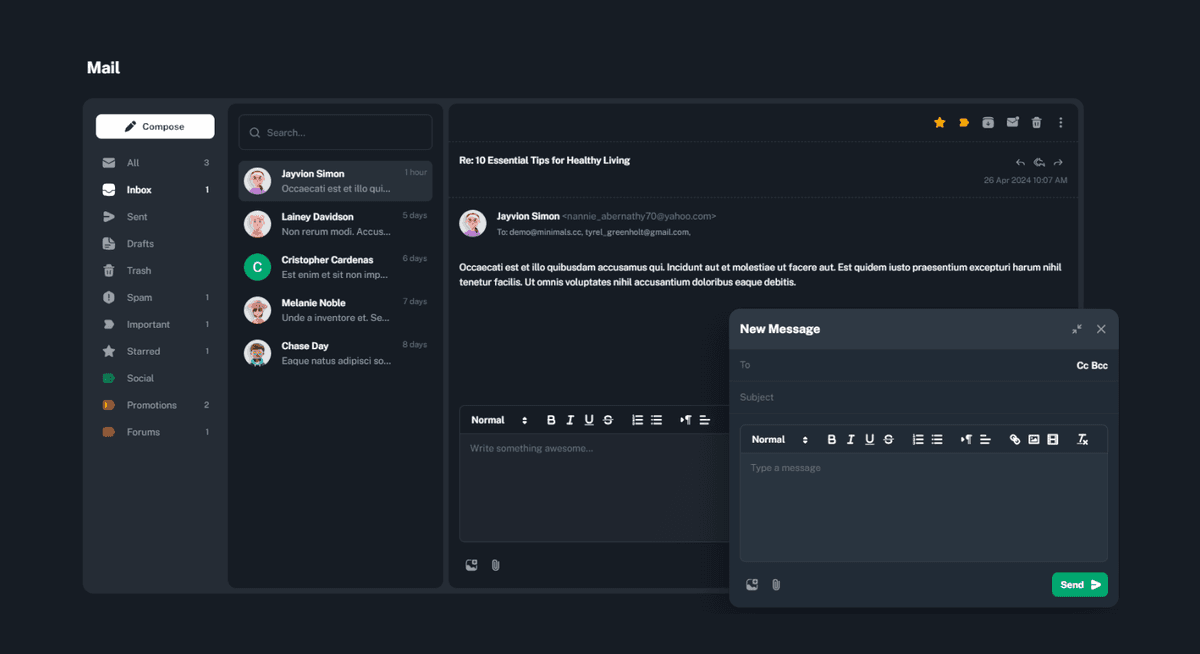The width and height of the screenshot is (1200, 654).
Task: Click the Type a message text area
Action: coord(923,508)
